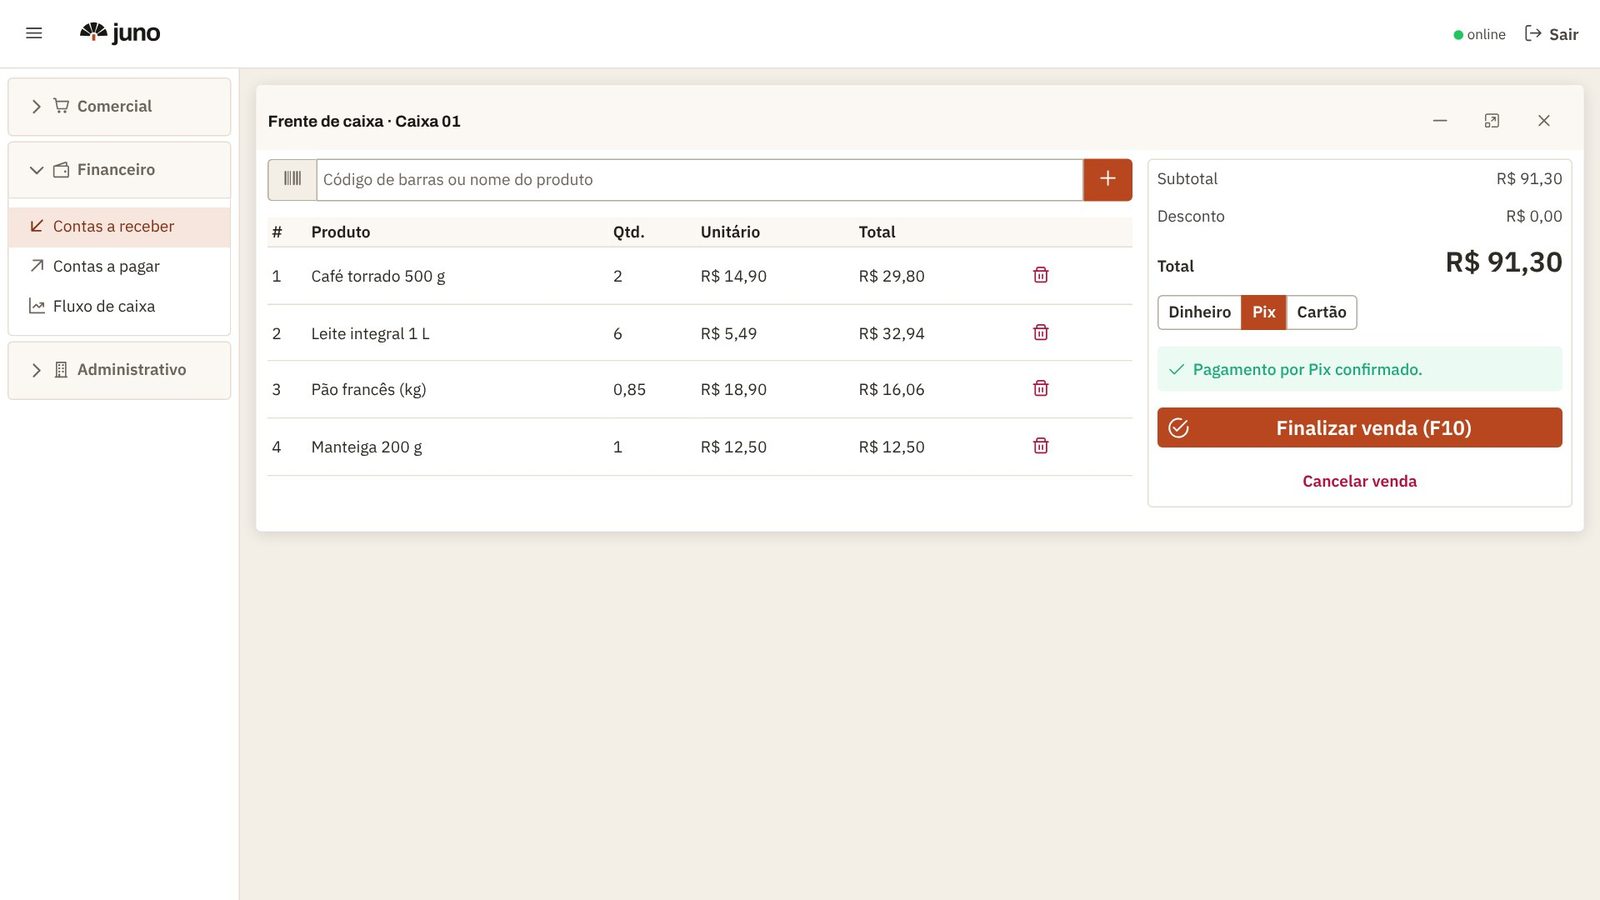Image resolution: width=1600 pixels, height=900 pixels.
Task: Click Finalizar venda (F10) button
Action: click(1360, 428)
